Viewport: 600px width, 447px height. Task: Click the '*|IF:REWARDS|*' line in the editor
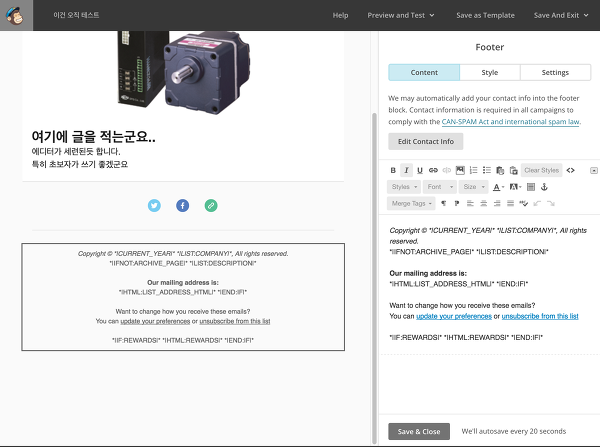pyautogui.click(x=466, y=338)
